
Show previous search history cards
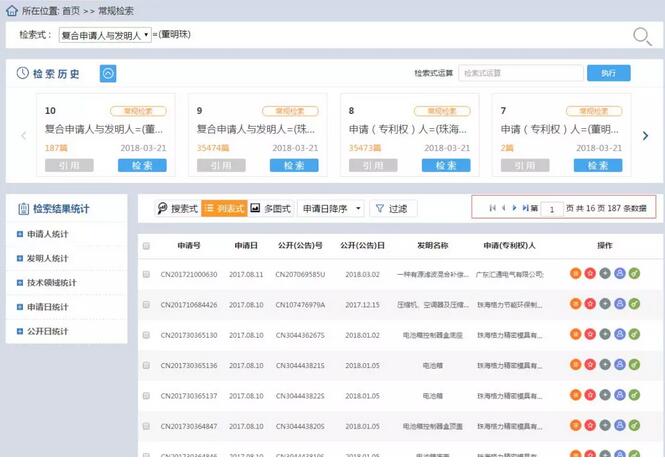click(24, 136)
